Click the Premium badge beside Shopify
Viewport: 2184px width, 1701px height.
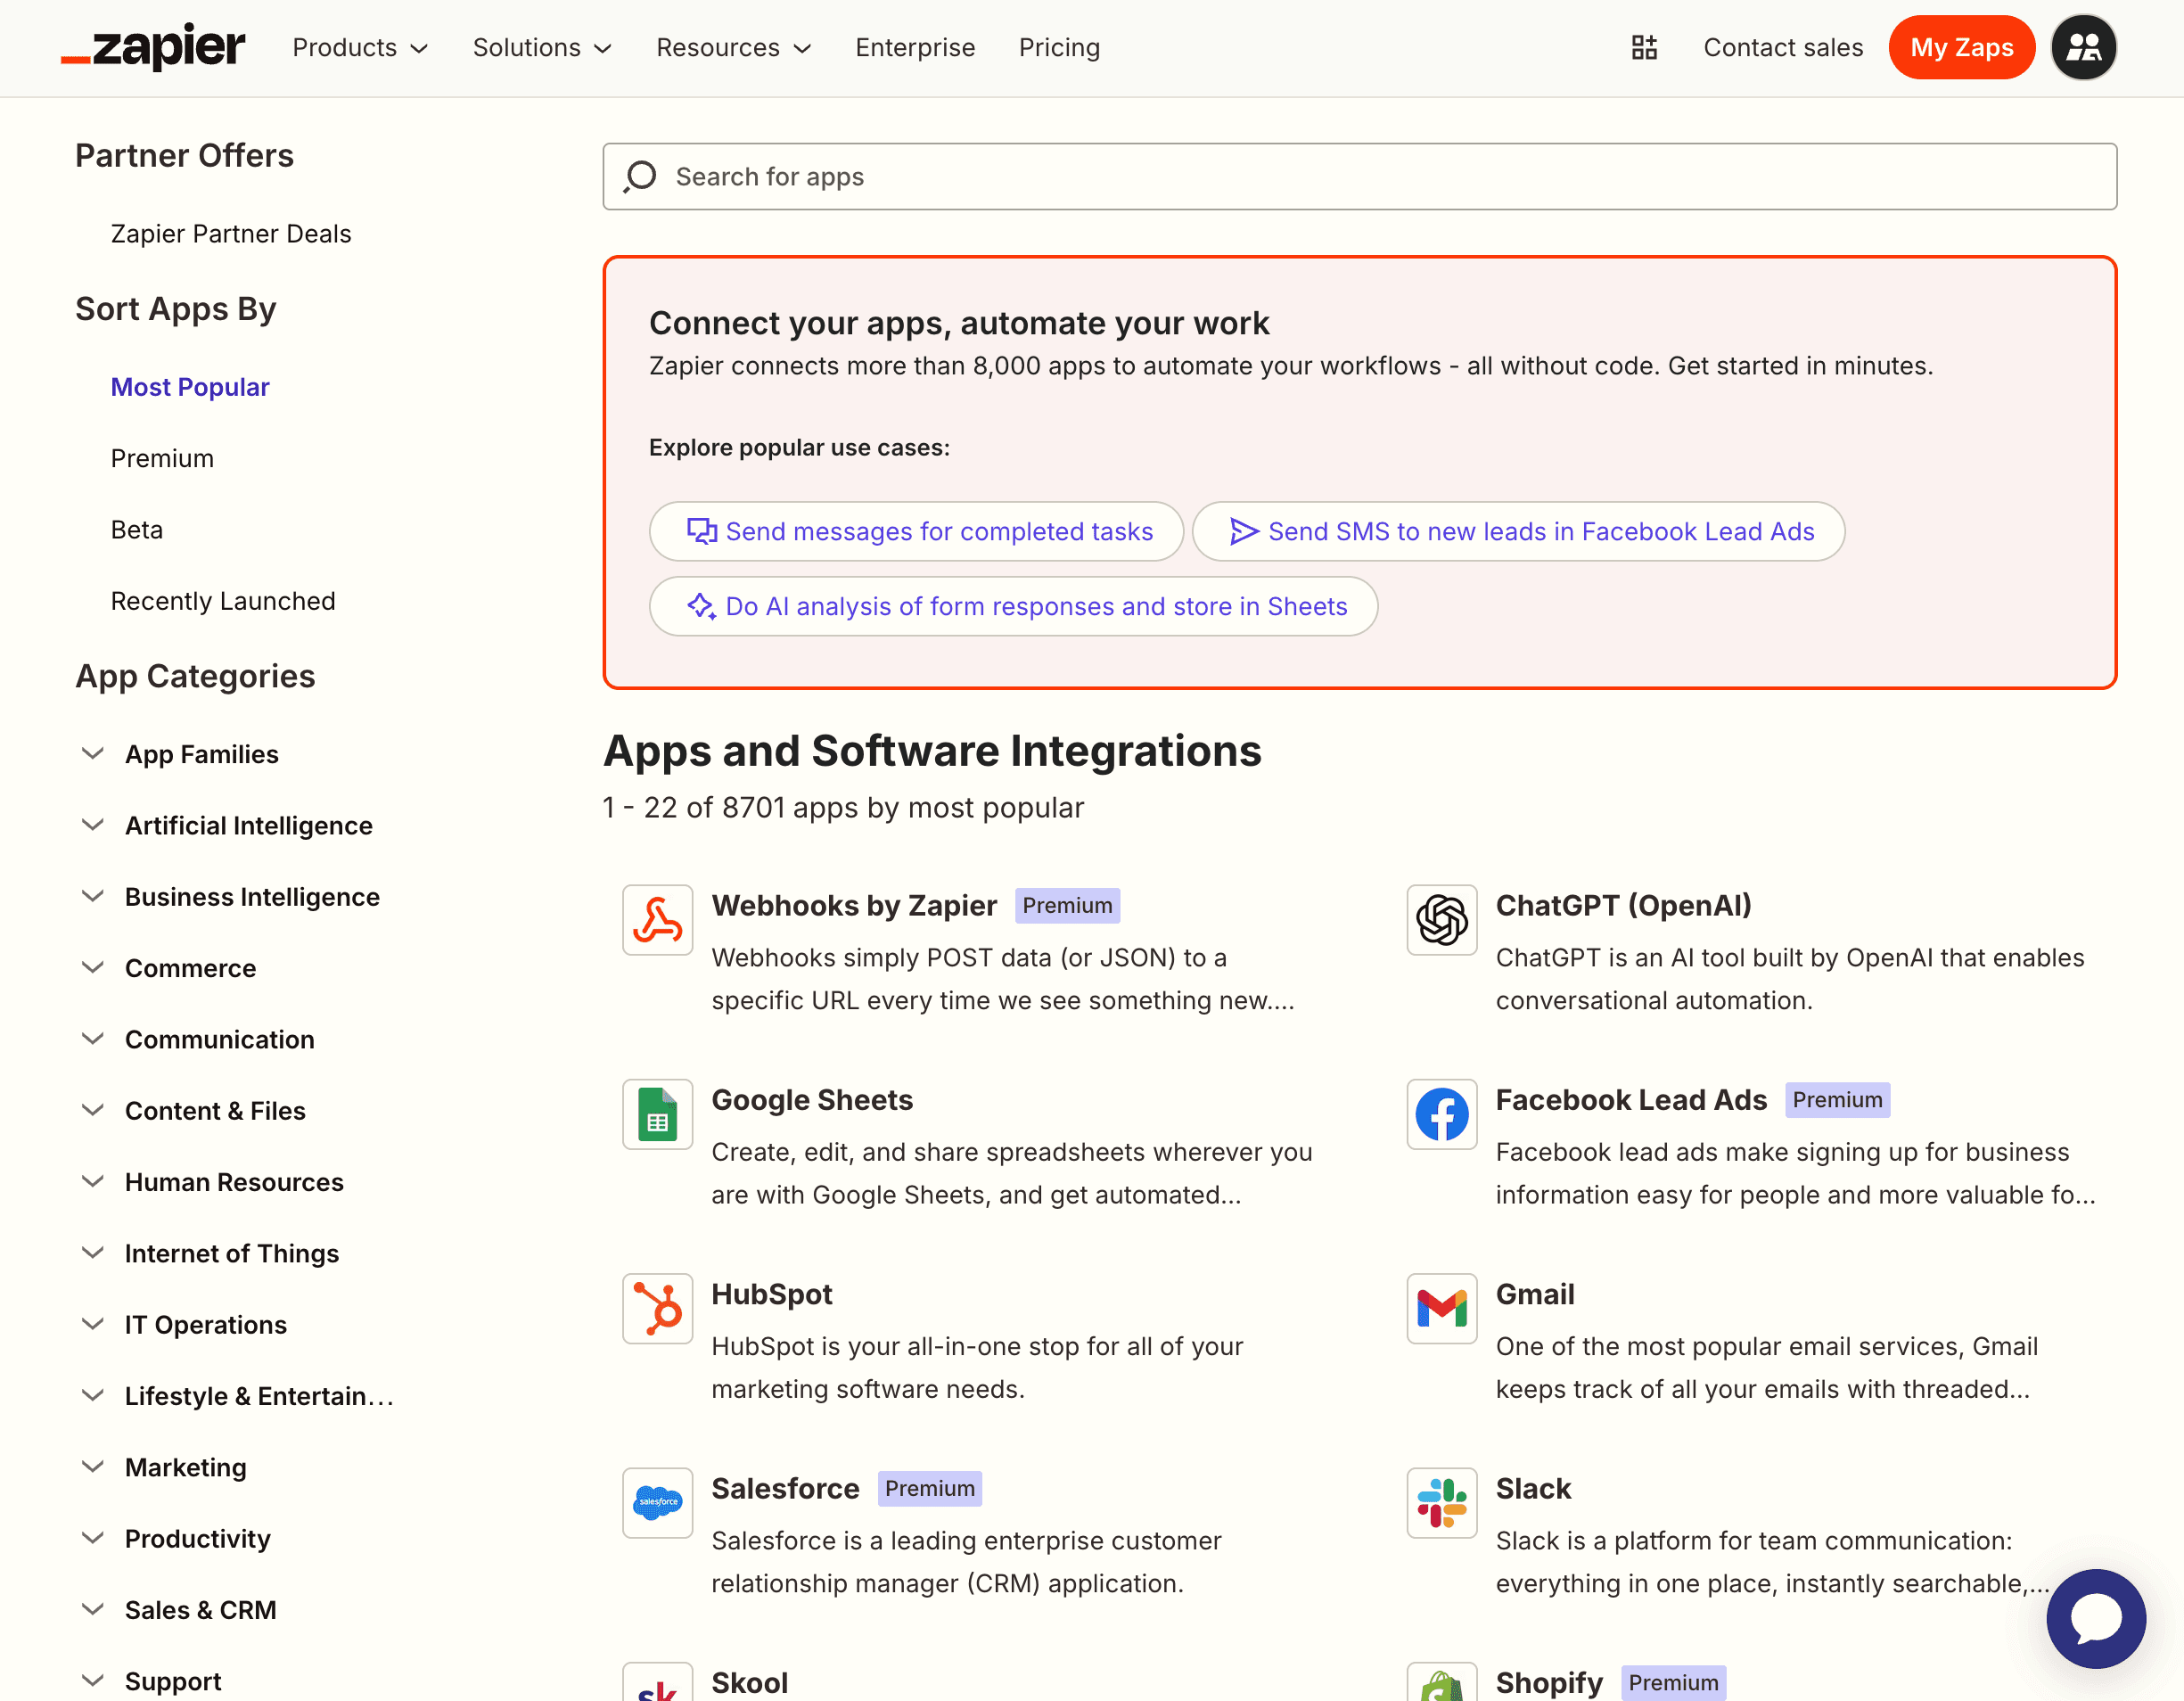pos(1673,1683)
